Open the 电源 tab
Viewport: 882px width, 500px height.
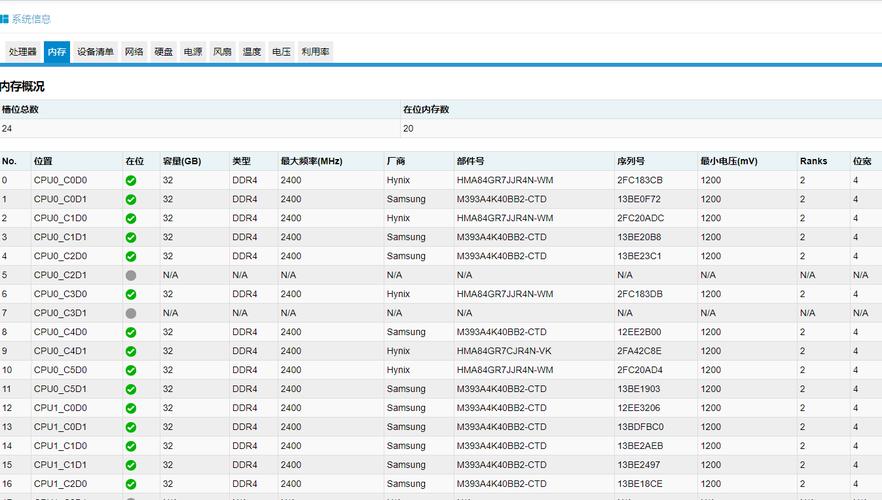(193, 52)
